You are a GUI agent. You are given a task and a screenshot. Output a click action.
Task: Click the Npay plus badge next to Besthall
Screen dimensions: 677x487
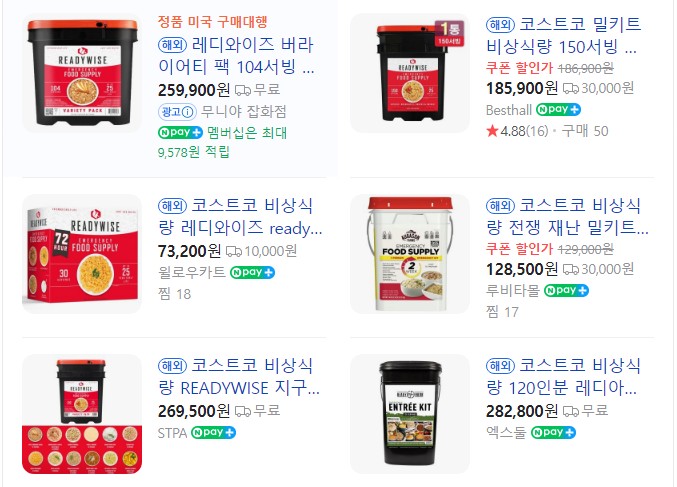pyautogui.click(x=558, y=110)
